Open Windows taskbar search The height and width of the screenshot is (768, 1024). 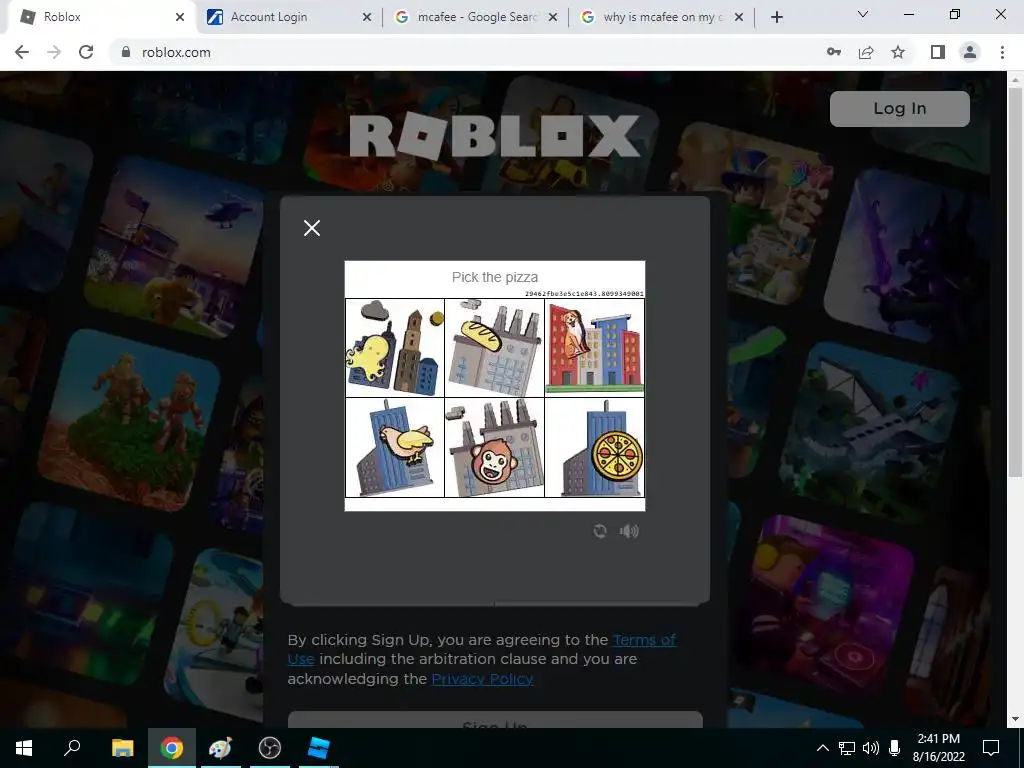(x=72, y=748)
